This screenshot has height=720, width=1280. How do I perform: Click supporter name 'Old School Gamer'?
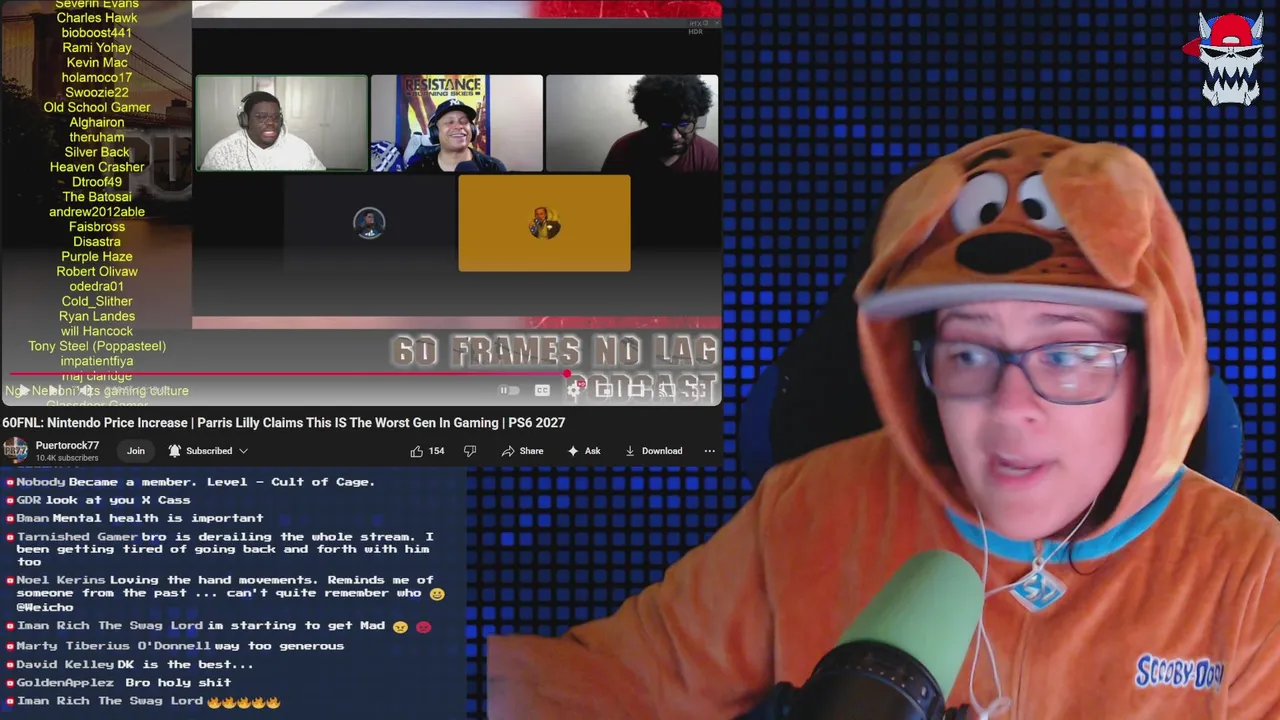pos(97,107)
